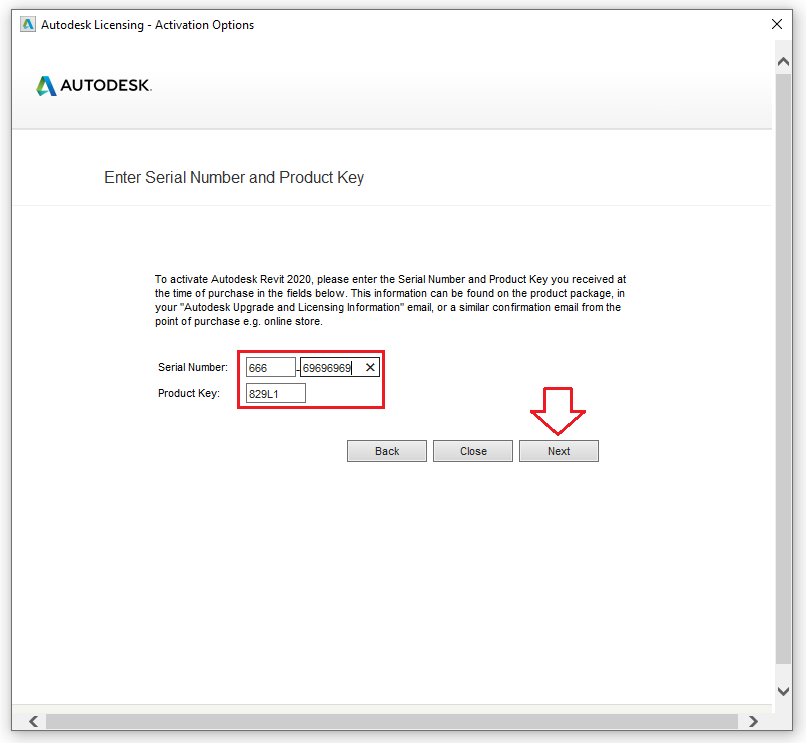806x743 pixels.
Task: Click the Autodesk logo in the header
Action: click(93, 85)
